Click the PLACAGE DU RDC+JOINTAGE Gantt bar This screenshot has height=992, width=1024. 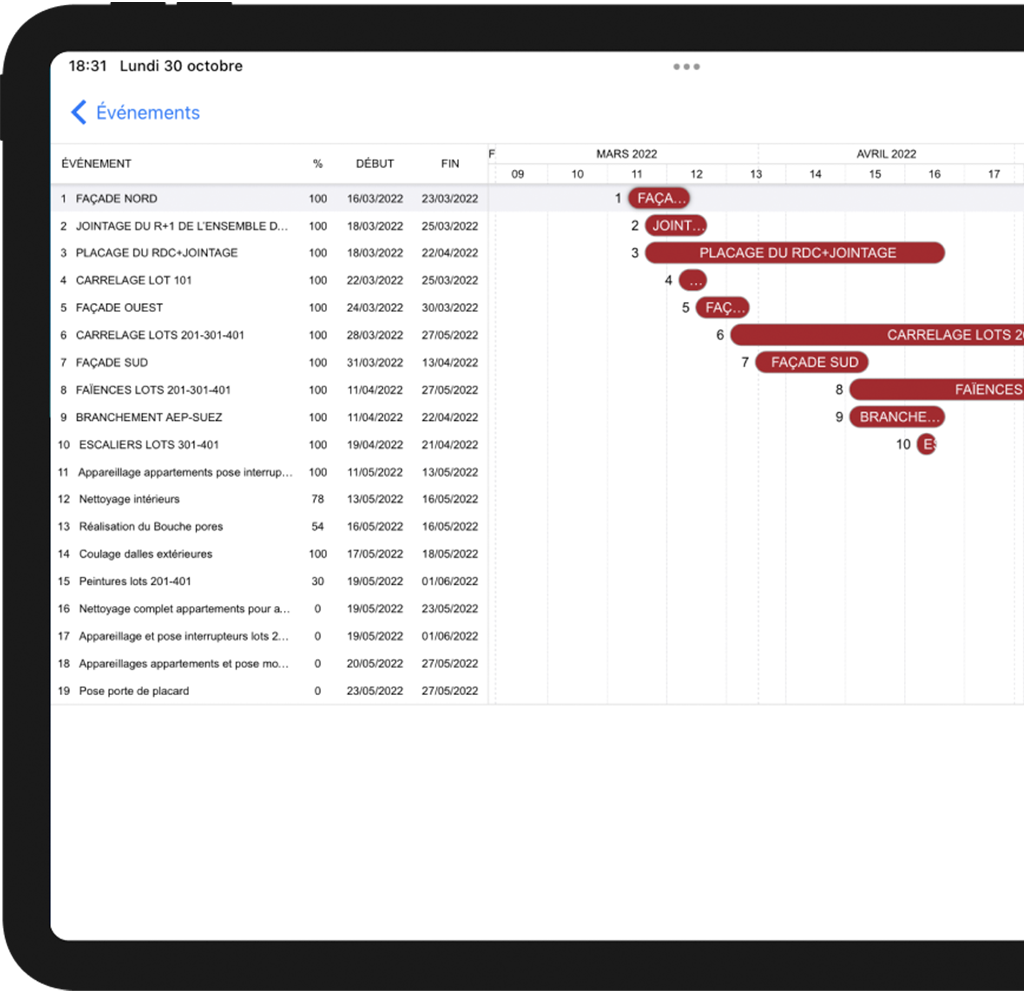(x=796, y=253)
